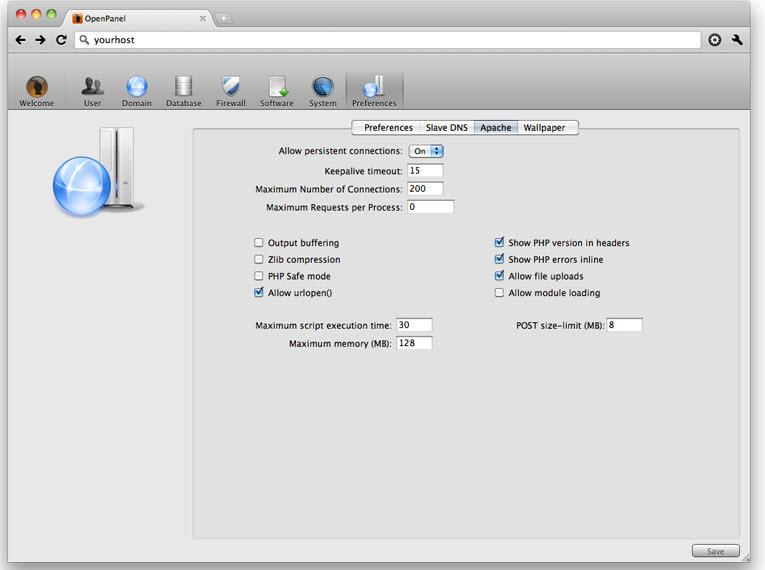Open the Software updates icon
This screenshot has width=765, height=570.
[x=277, y=86]
